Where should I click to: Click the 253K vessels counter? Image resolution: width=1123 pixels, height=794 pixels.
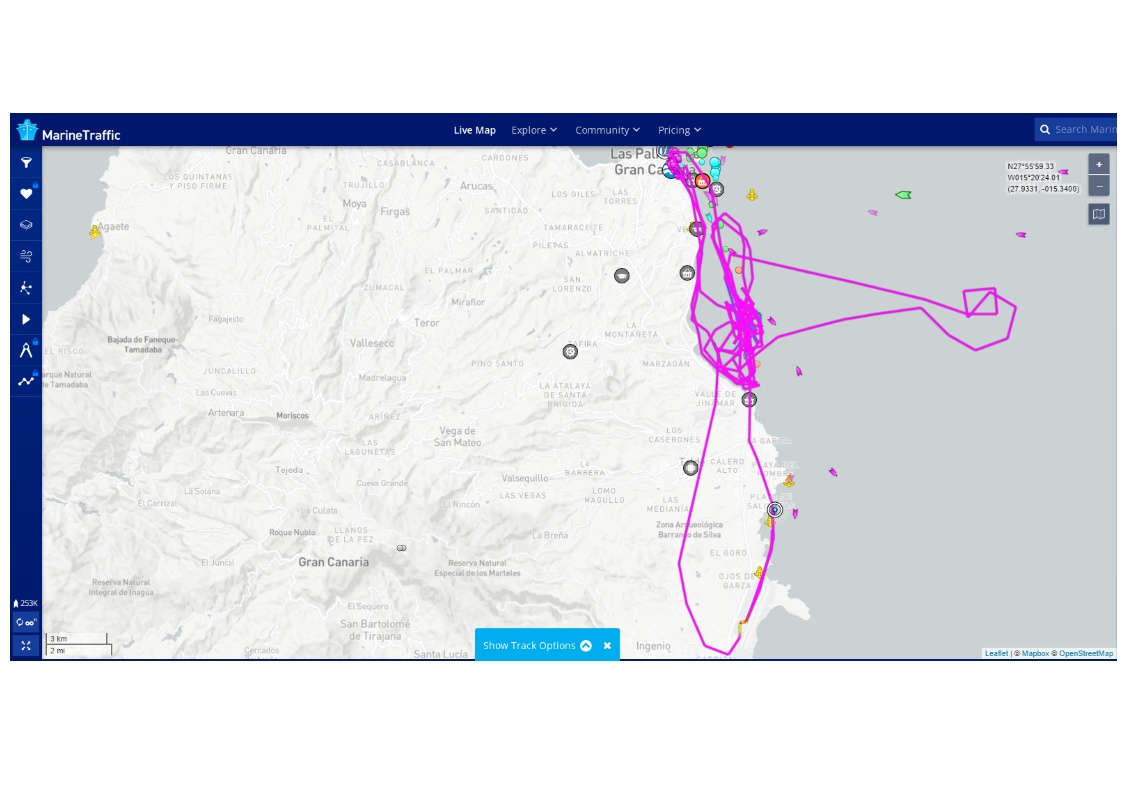point(26,603)
